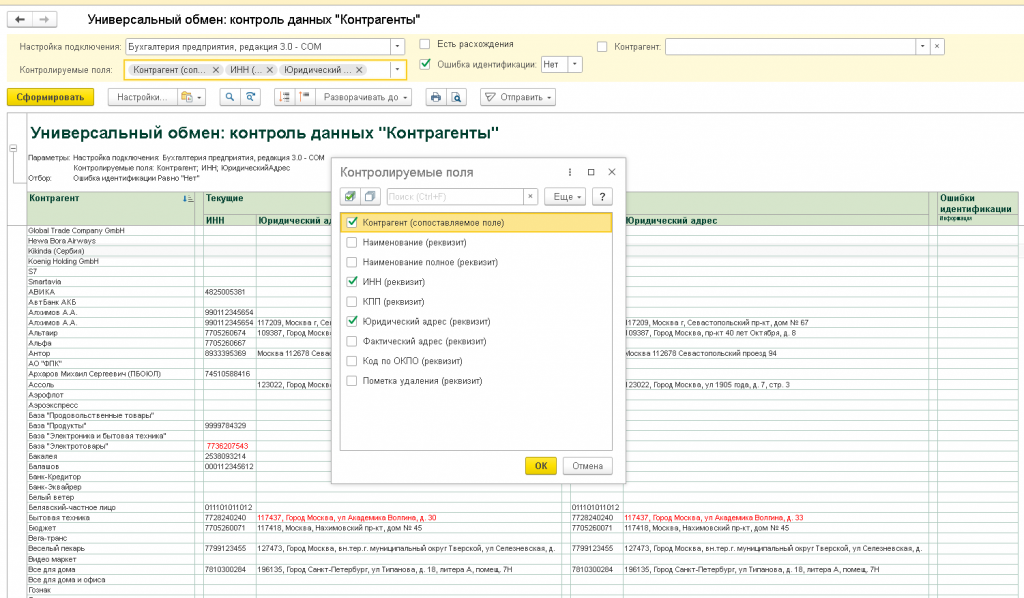Screen dimensions: 1024x598
Task: Remove the ИНН tag from controlled fields
Action: point(270,70)
